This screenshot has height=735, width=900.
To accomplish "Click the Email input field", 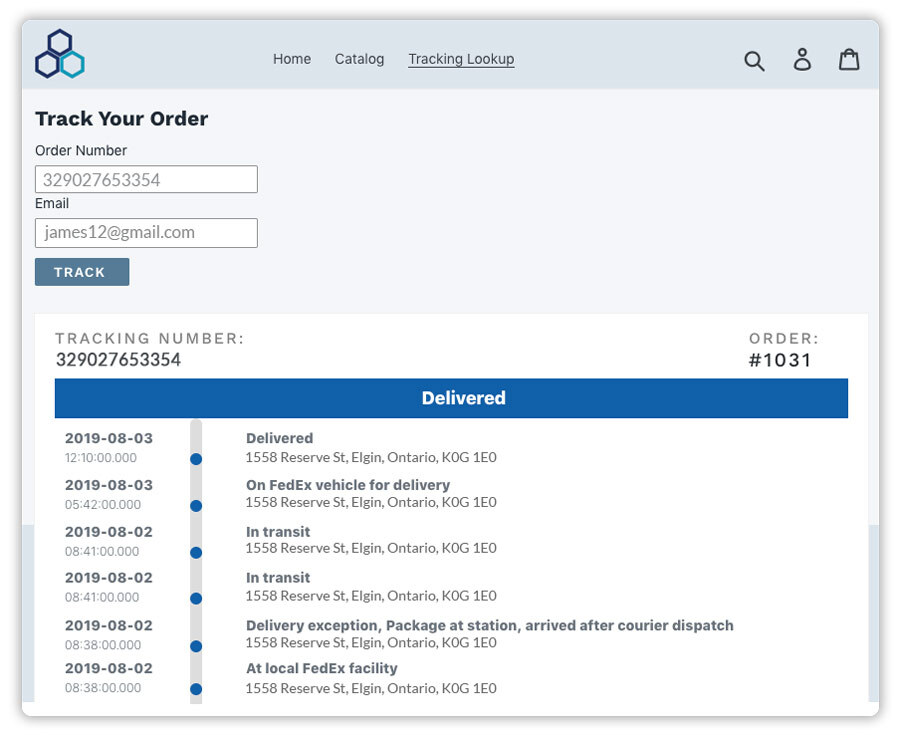I will click(146, 233).
